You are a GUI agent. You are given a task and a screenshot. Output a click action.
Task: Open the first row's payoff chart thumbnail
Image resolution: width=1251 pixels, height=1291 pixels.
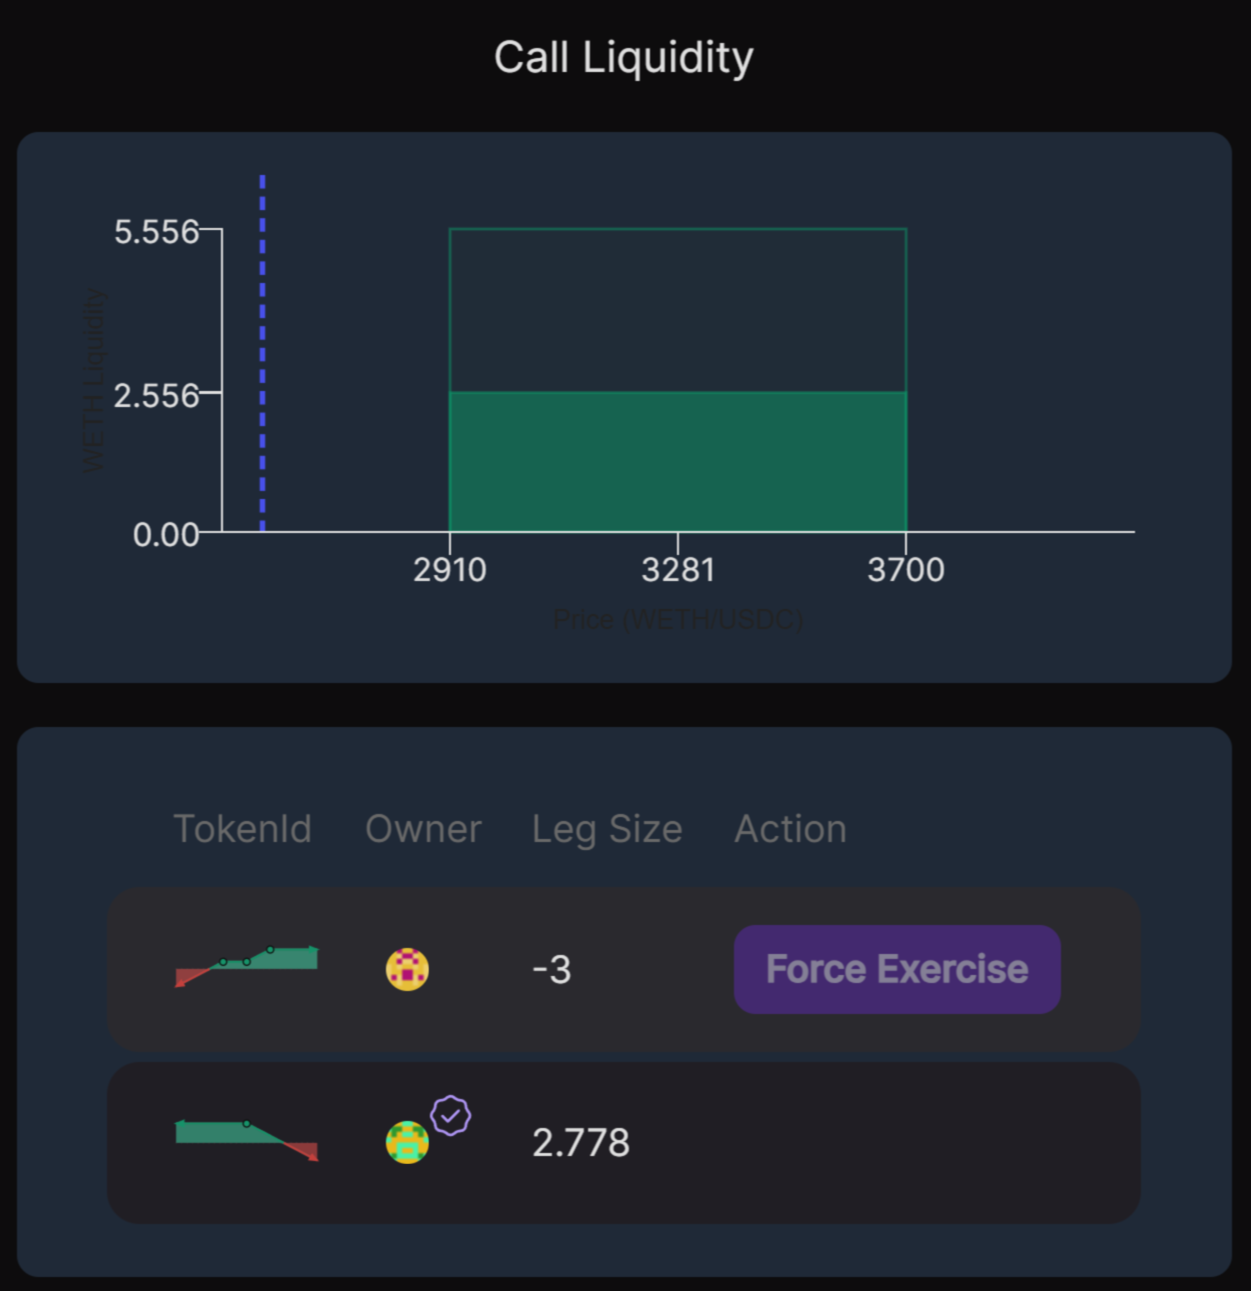tap(247, 966)
